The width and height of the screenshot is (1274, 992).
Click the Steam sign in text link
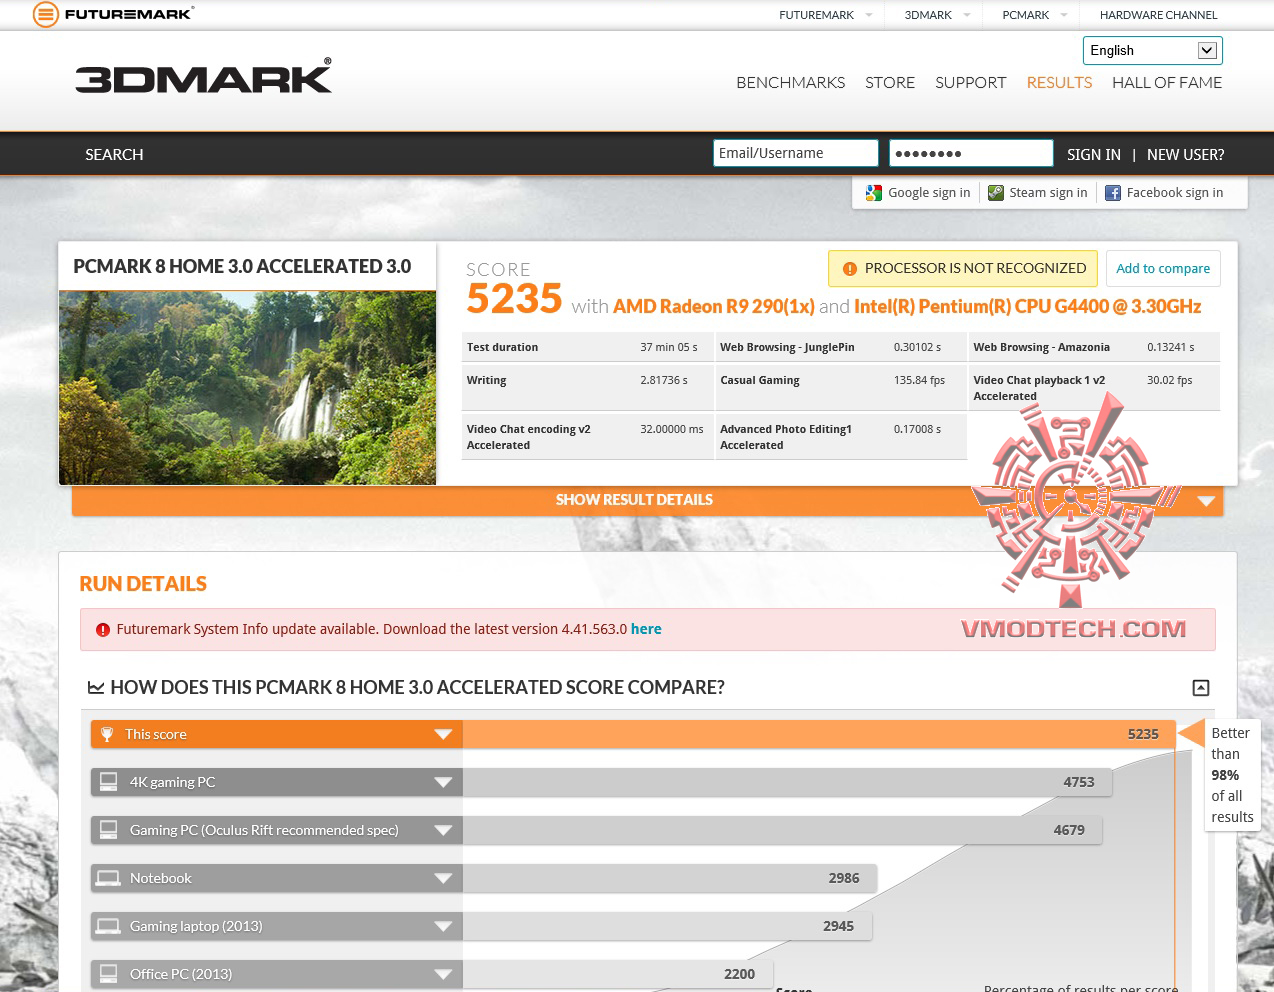point(1048,193)
